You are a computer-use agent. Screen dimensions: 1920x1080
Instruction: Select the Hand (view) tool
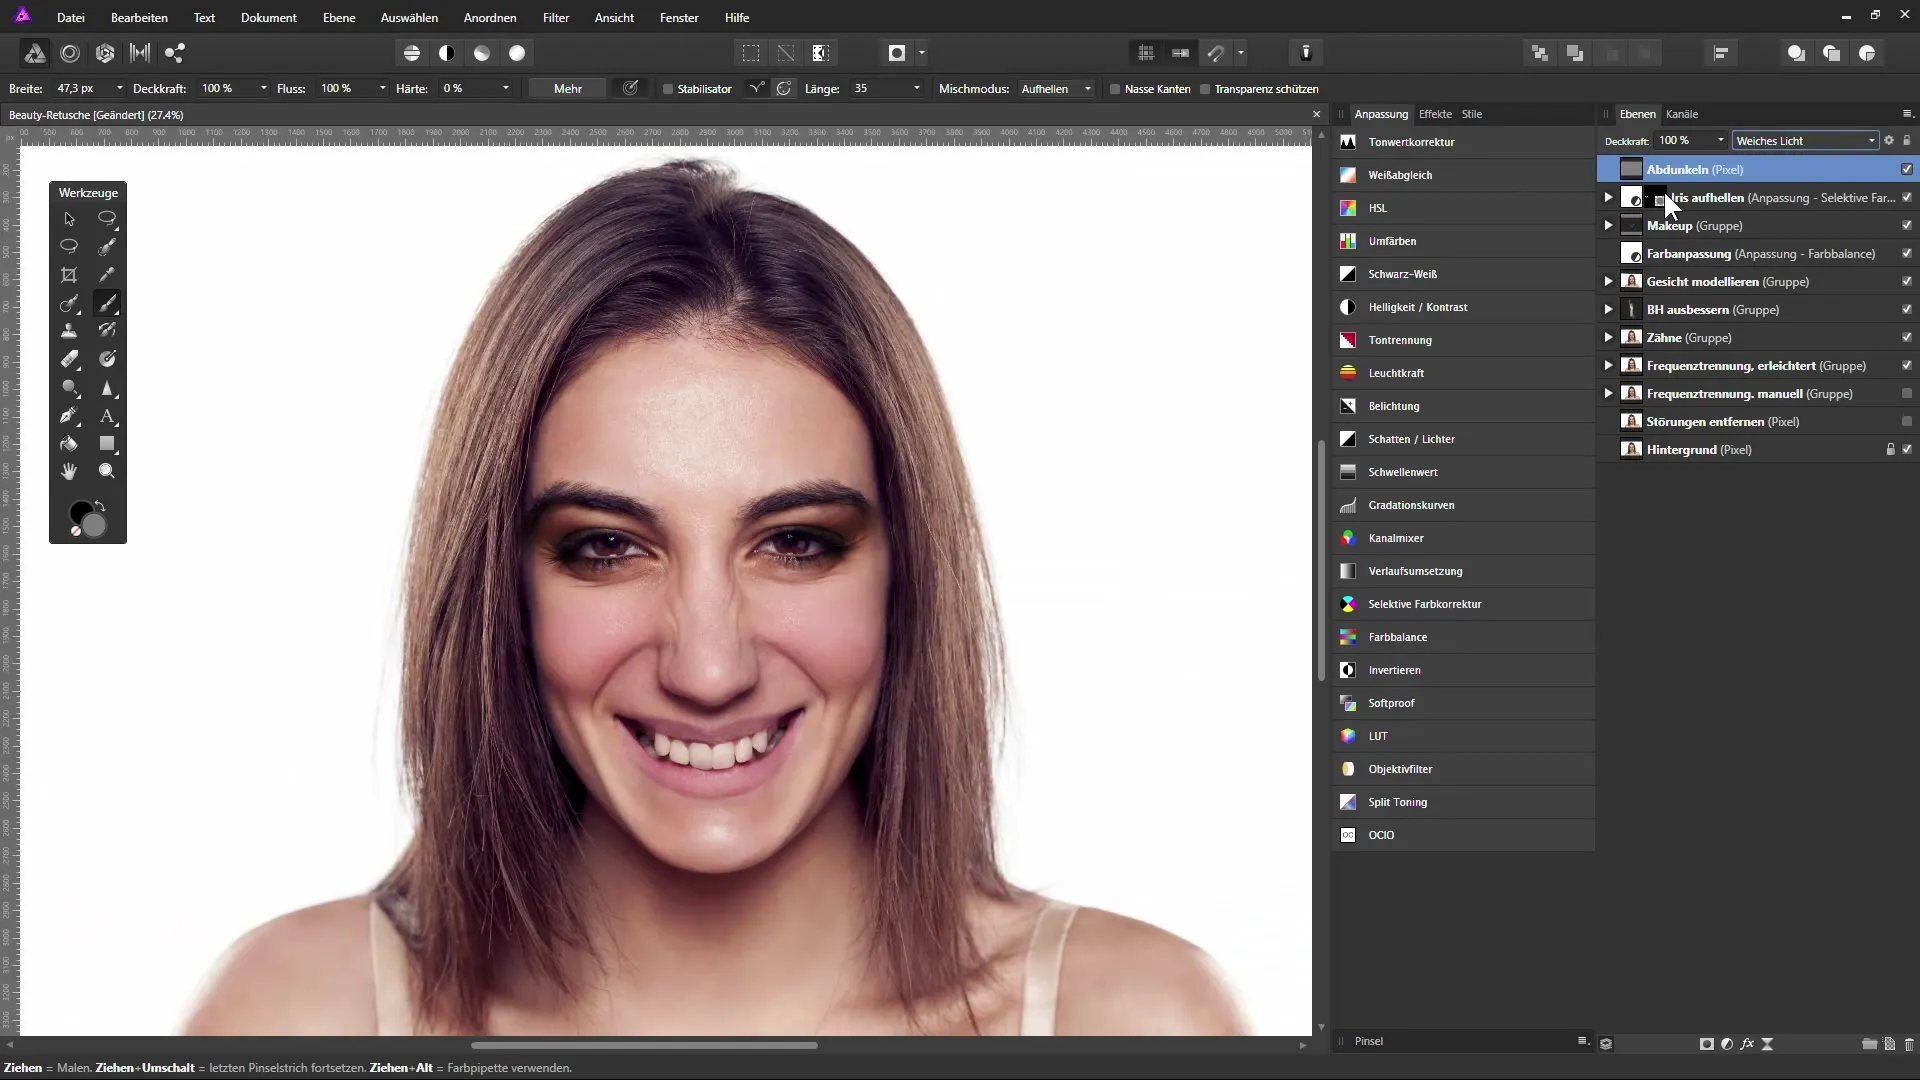click(69, 471)
